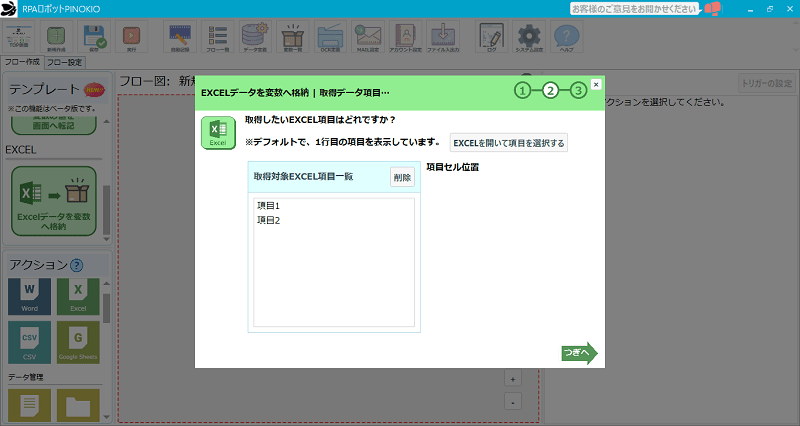Open the ファイル入出力 icon
The width and height of the screenshot is (800, 426).
click(x=443, y=37)
